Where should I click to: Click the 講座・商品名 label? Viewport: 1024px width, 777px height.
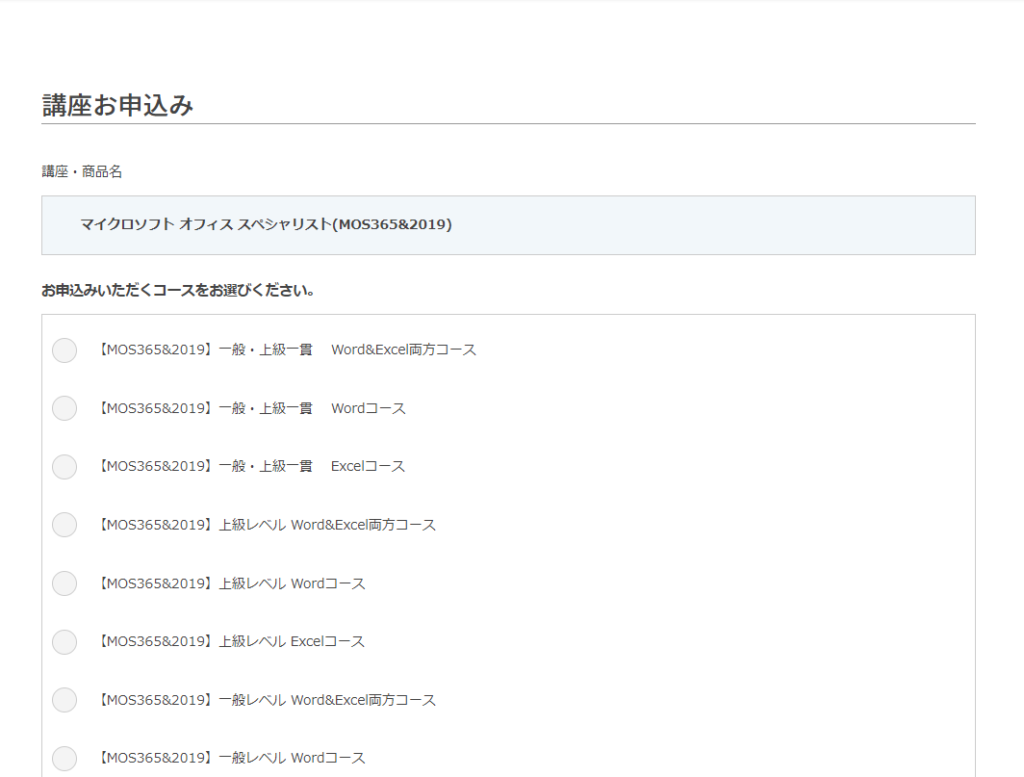(x=82, y=172)
